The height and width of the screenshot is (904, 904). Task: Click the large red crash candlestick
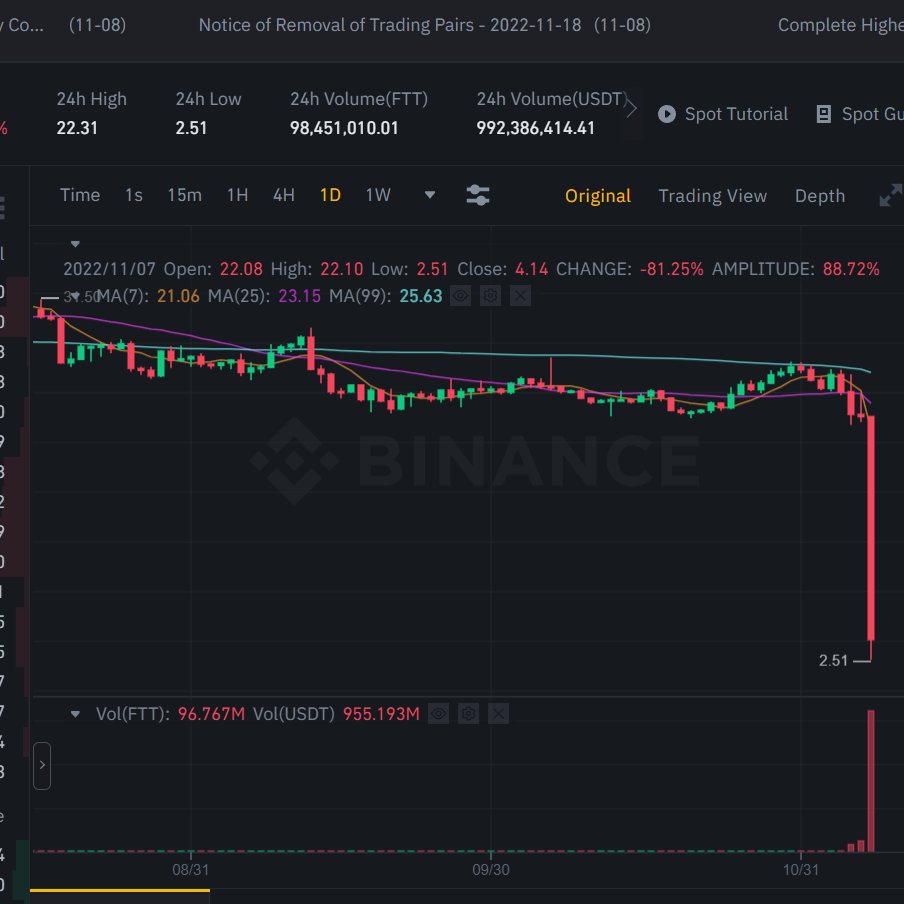click(871, 528)
